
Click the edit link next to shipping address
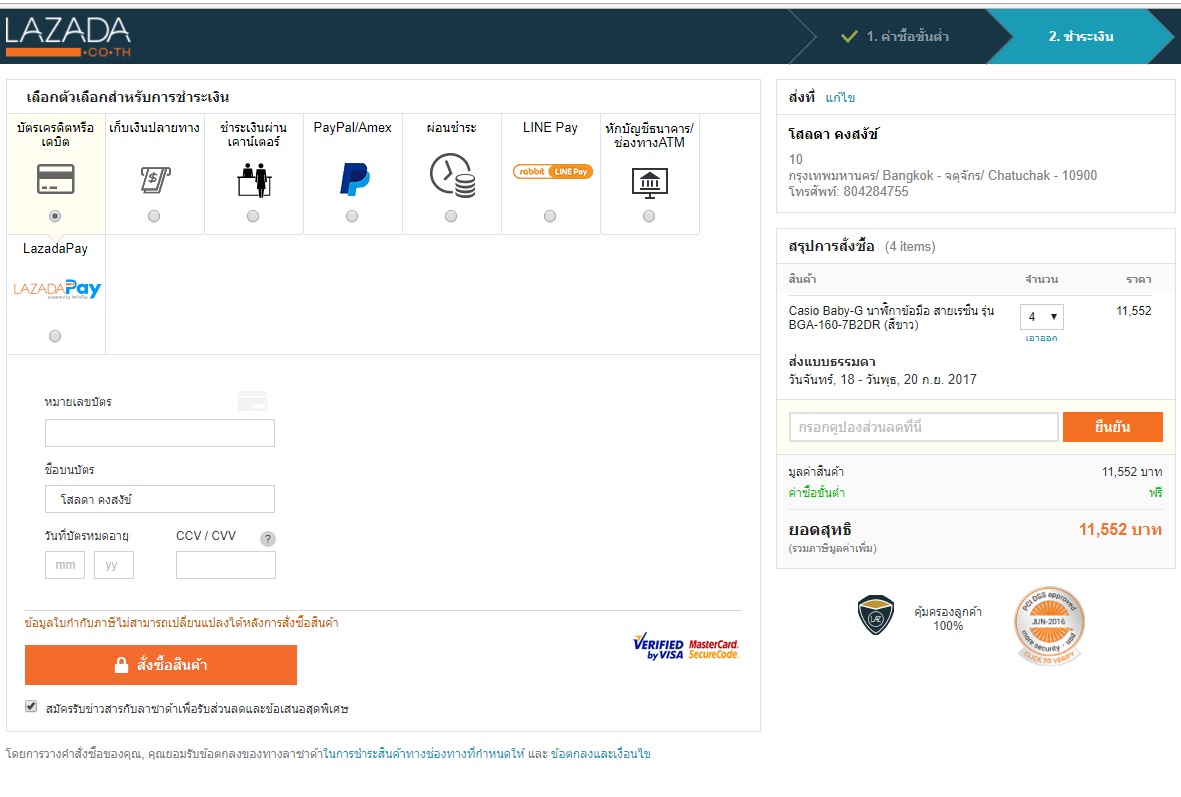pos(840,98)
